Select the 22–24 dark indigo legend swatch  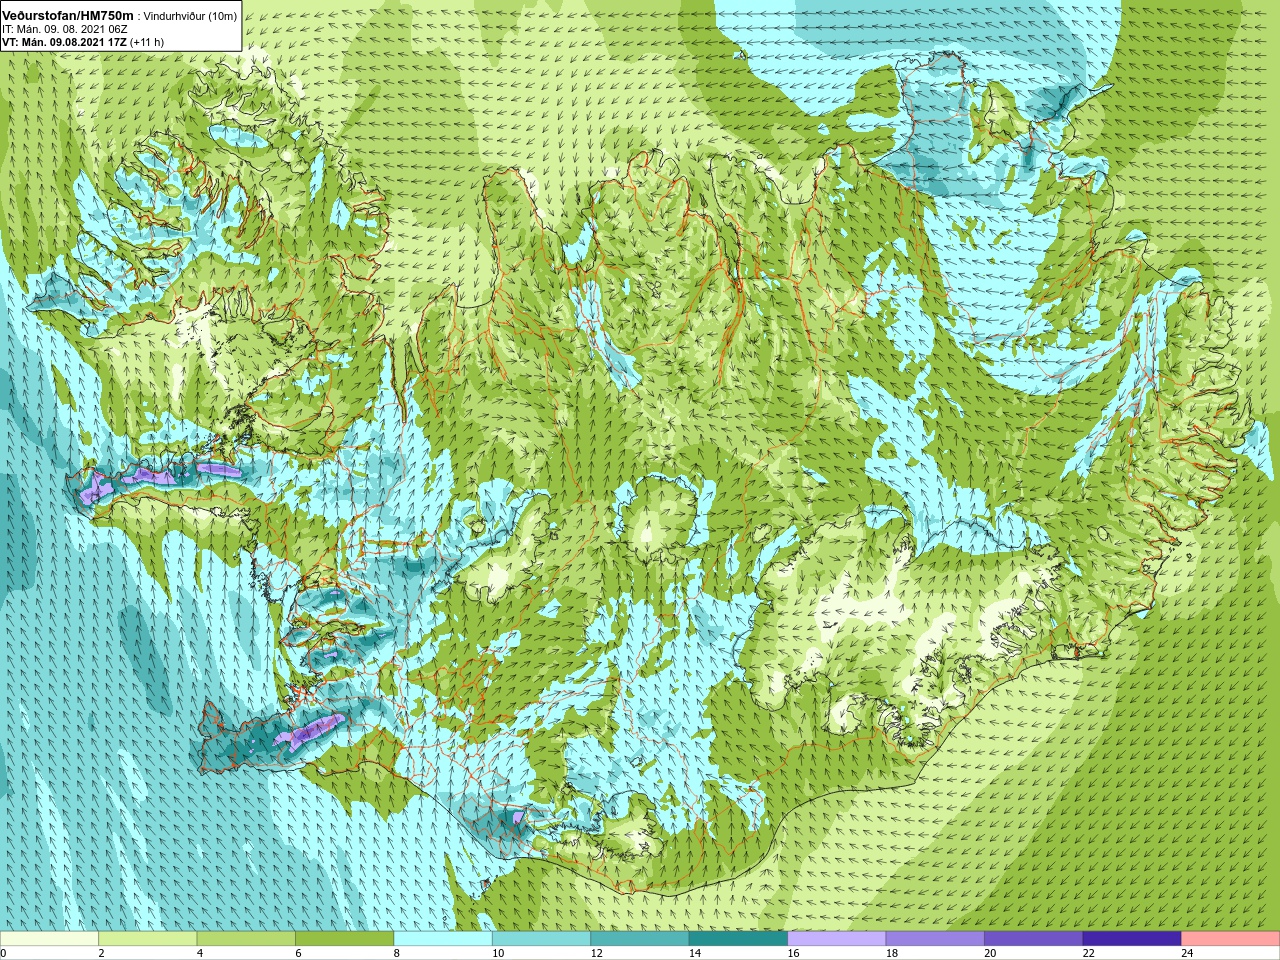point(1132,938)
